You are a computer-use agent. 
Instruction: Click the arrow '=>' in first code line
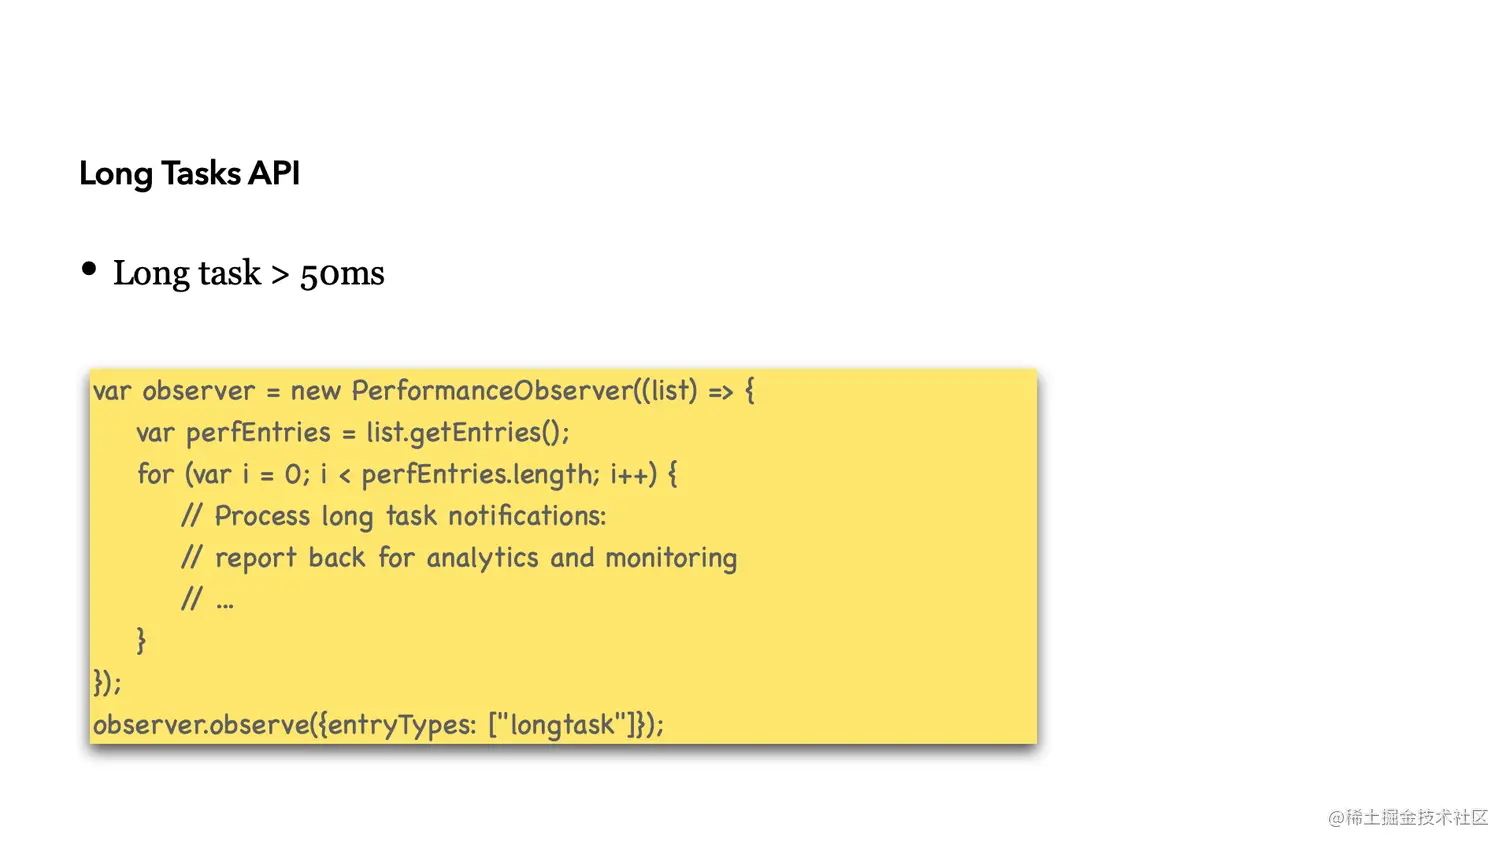click(x=721, y=391)
